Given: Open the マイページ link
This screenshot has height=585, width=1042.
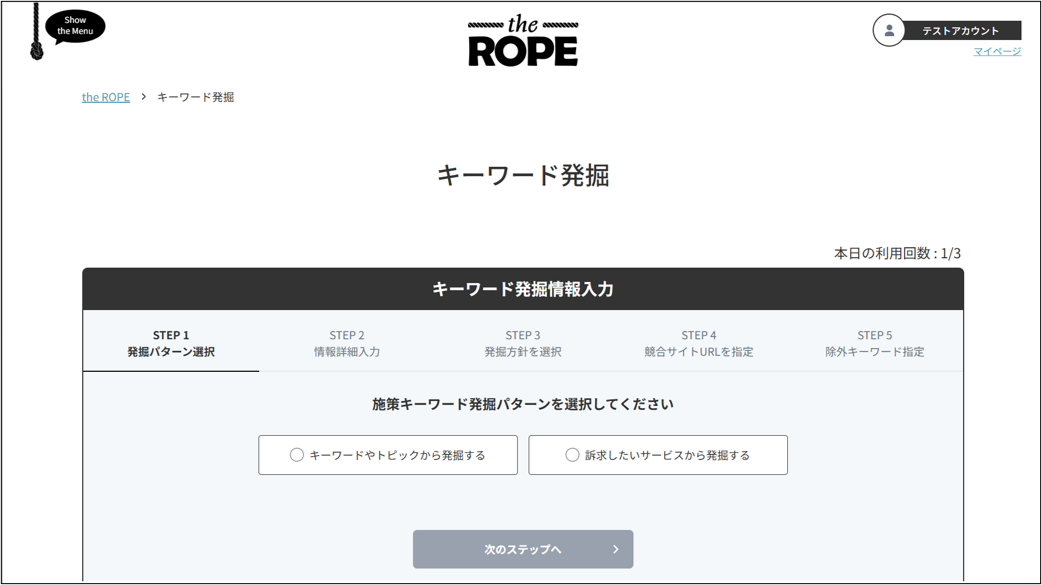Looking at the screenshot, I should tap(997, 51).
